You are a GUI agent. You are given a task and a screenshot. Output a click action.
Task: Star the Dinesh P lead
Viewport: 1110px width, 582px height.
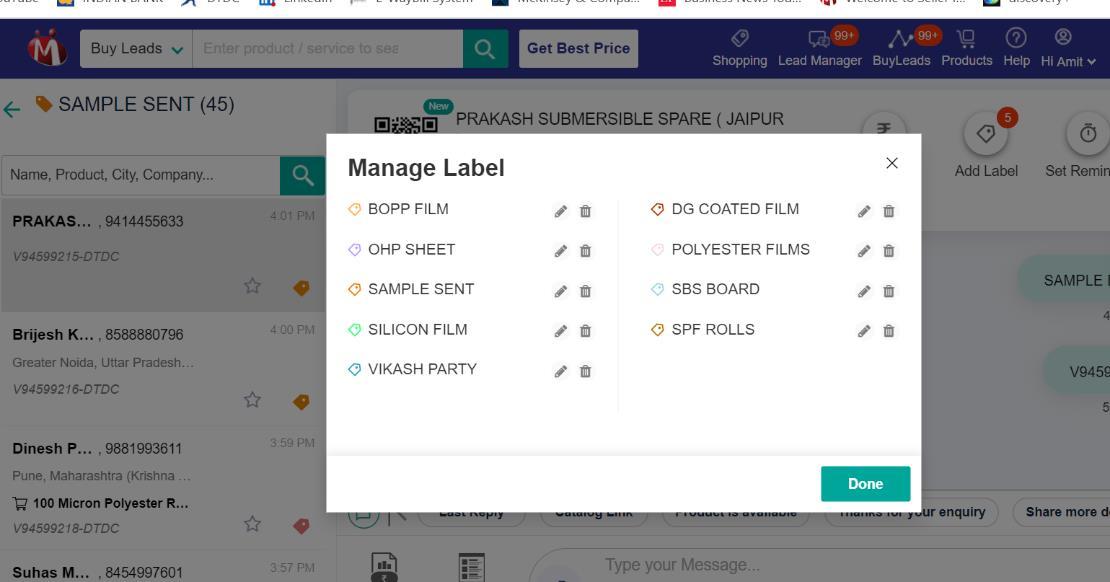pos(254,523)
